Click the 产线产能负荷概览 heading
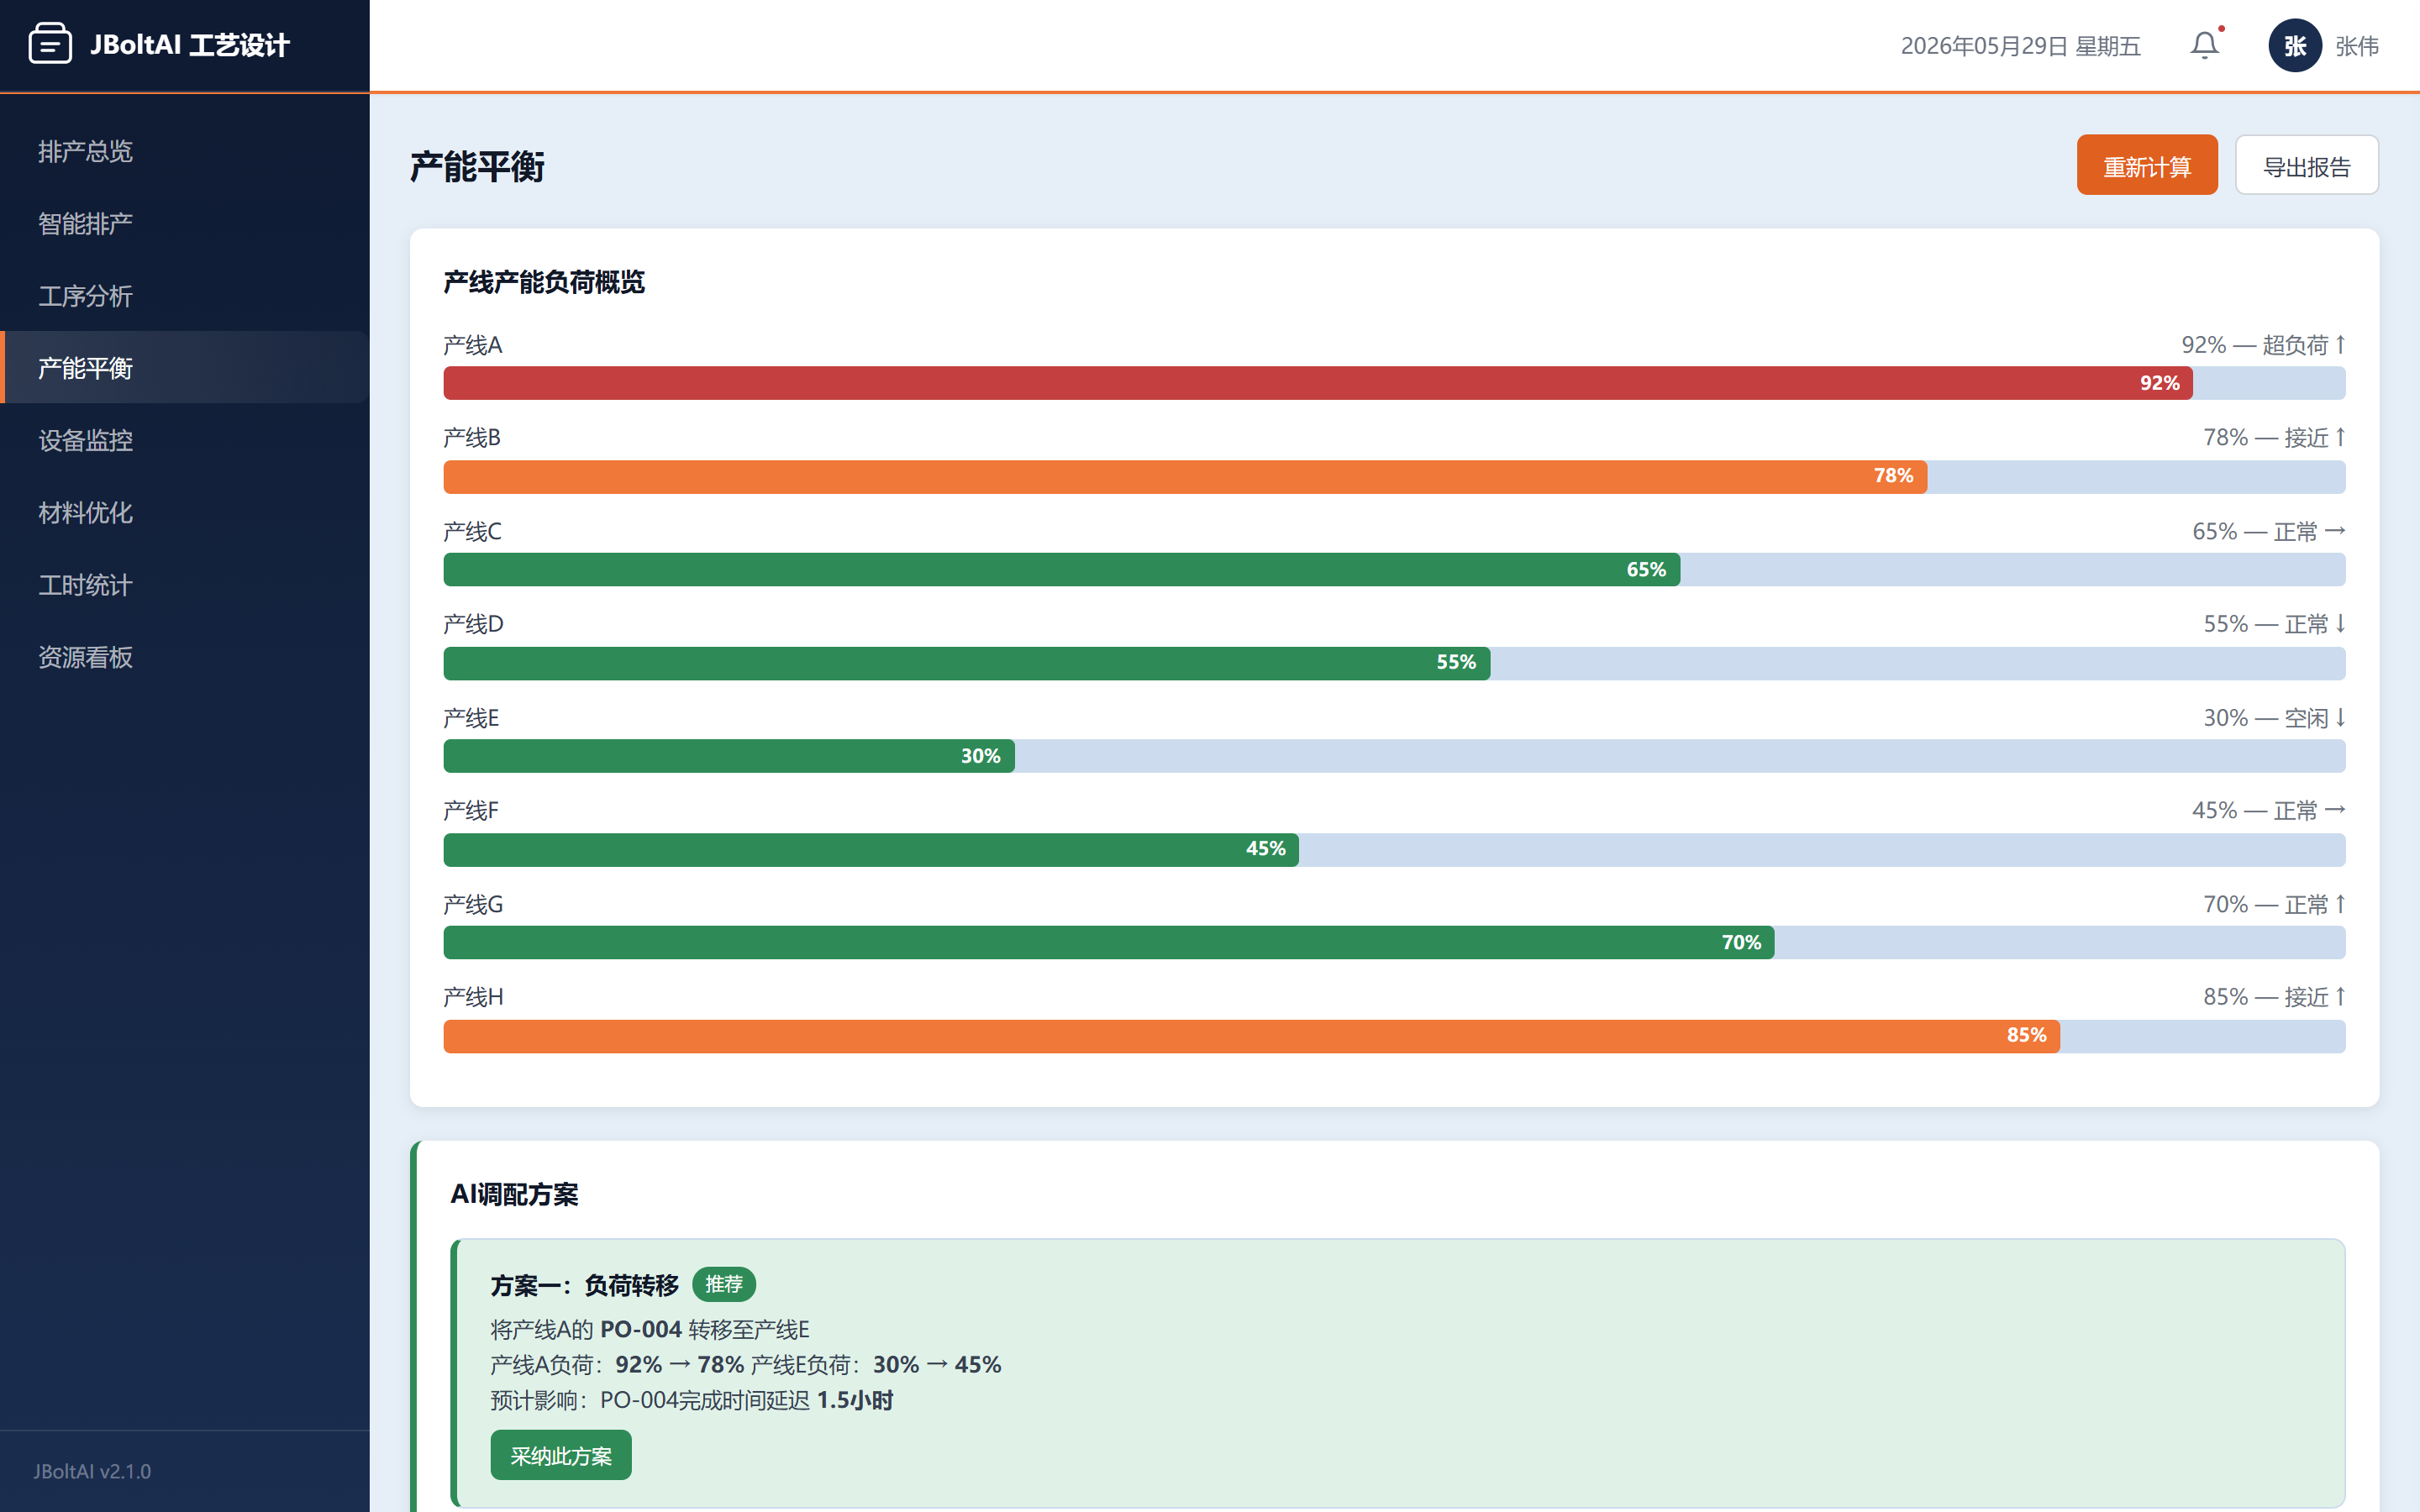The height and width of the screenshot is (1512, 2420). coord(544,282)
